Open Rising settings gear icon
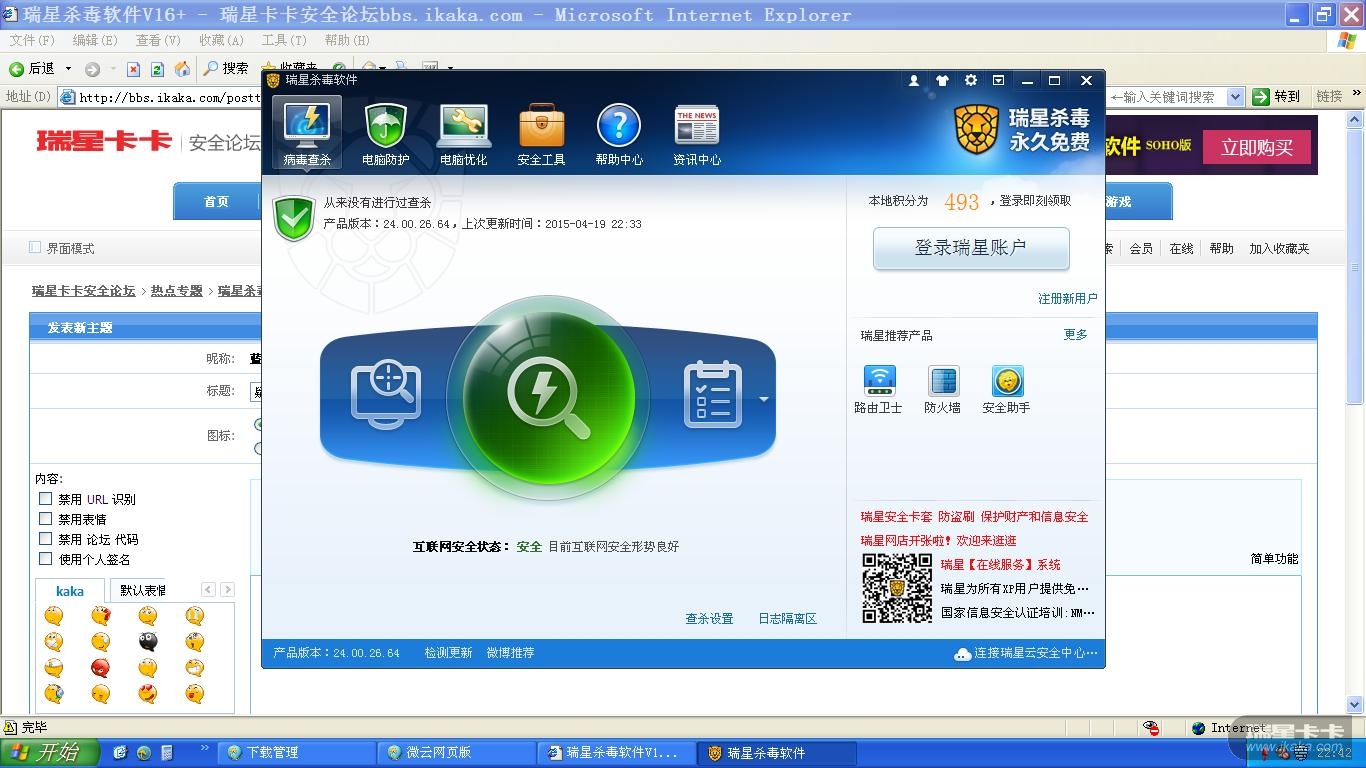The image size is (1366, 768). pos(970,81)
